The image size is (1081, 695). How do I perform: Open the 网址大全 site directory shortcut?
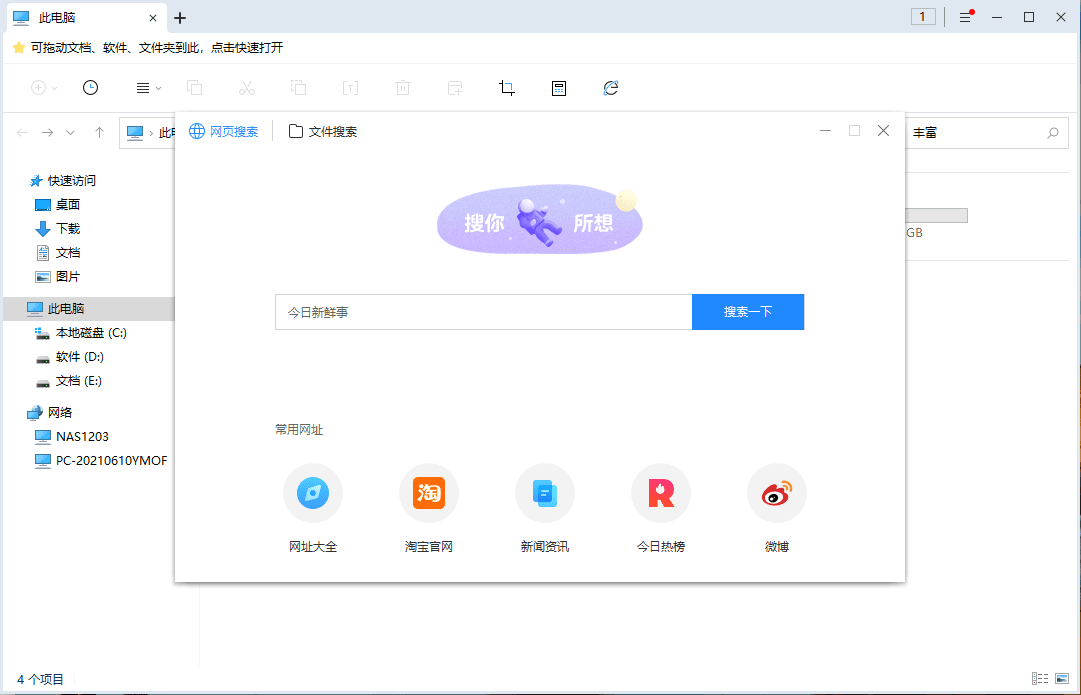pos(312,492)
